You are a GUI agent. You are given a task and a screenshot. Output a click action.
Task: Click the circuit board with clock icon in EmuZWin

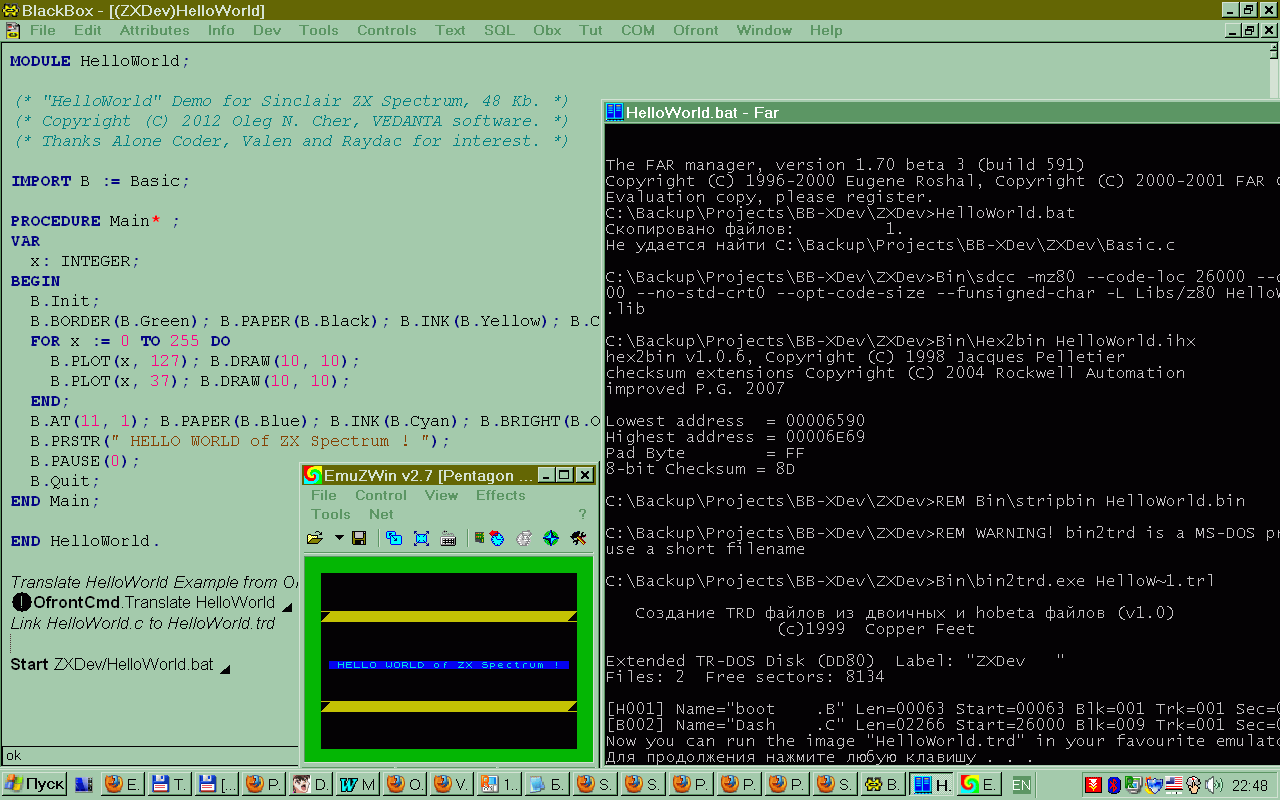point(490,538)
